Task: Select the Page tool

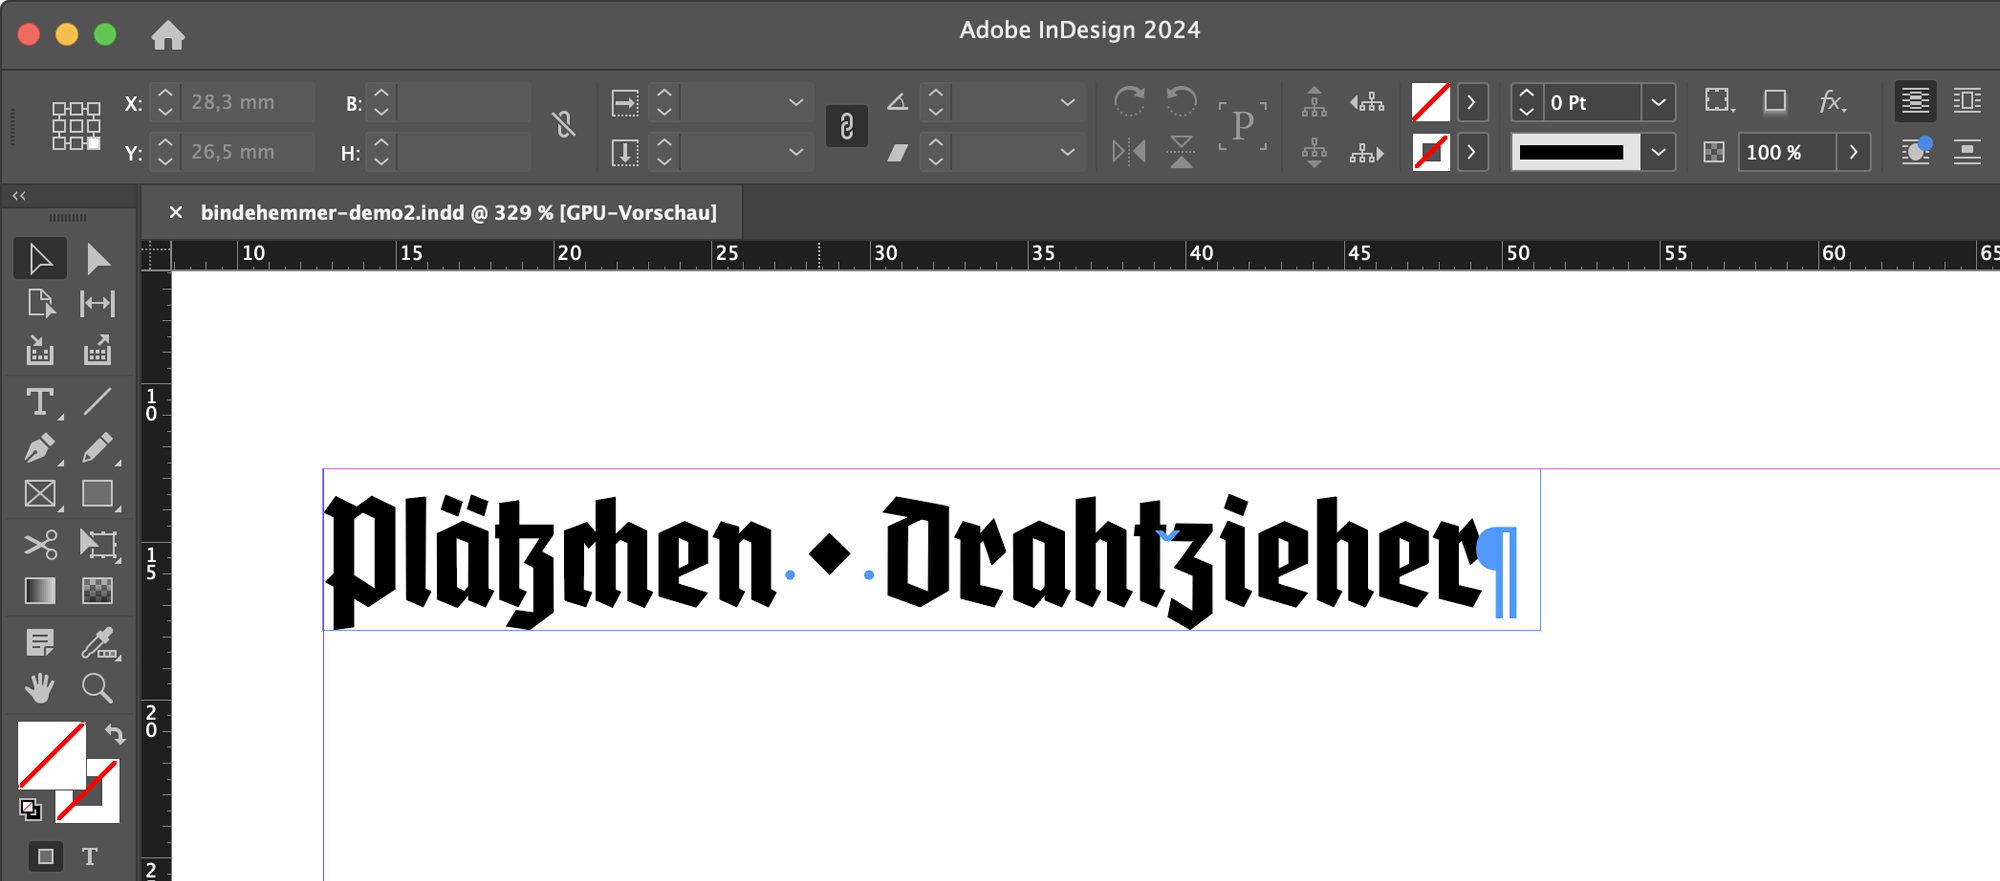Action: tap(40, 303)
